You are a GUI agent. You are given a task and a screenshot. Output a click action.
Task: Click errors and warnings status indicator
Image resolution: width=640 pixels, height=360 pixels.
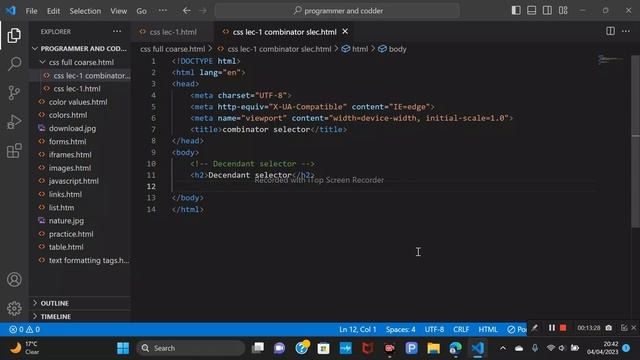(x=24, y=329)
